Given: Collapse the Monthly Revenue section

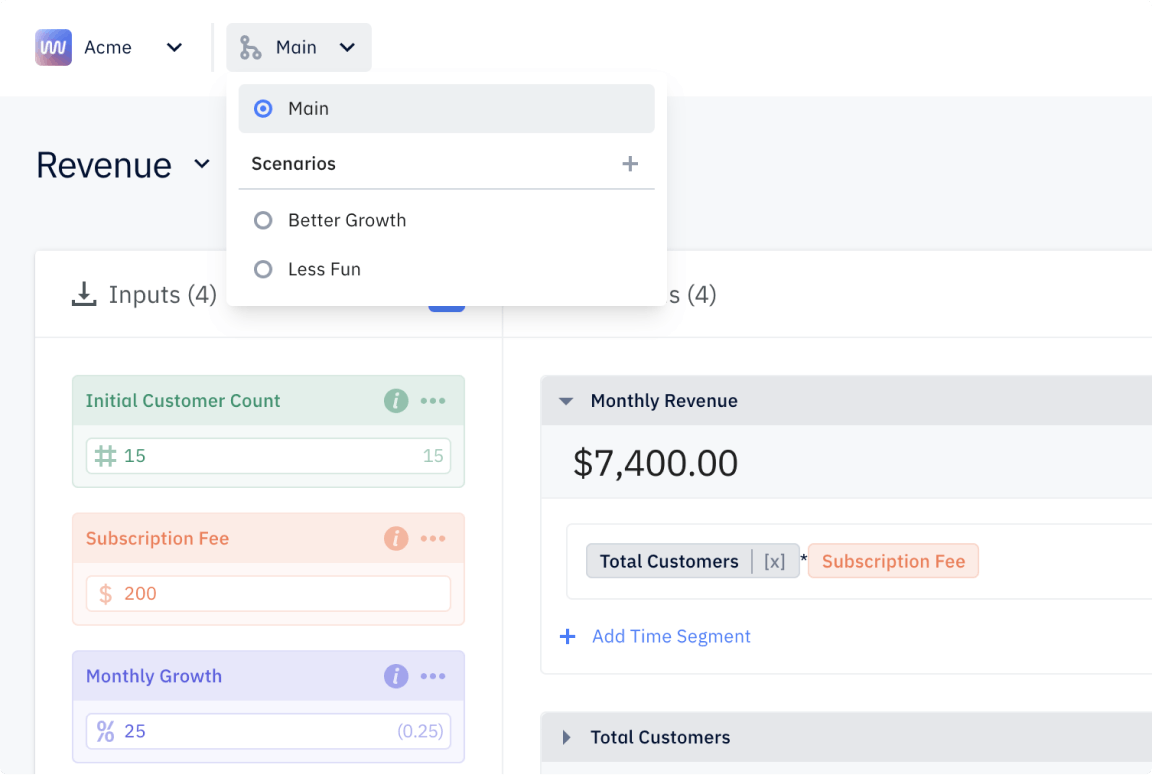Looking at the screenshot, I should (x=566, y=401).
